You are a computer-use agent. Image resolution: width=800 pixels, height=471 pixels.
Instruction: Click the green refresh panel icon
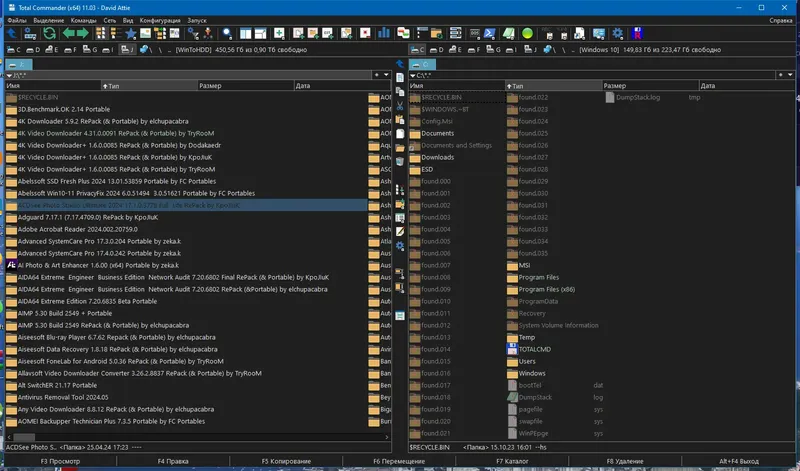click(48, 33)
